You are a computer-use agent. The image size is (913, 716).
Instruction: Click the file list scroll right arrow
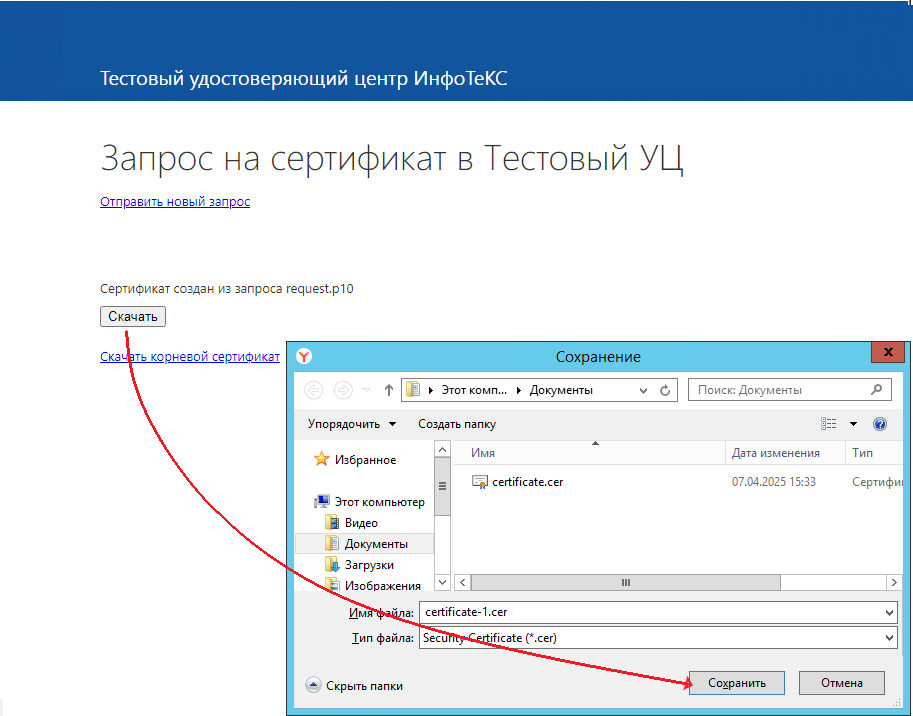point(894,582)
